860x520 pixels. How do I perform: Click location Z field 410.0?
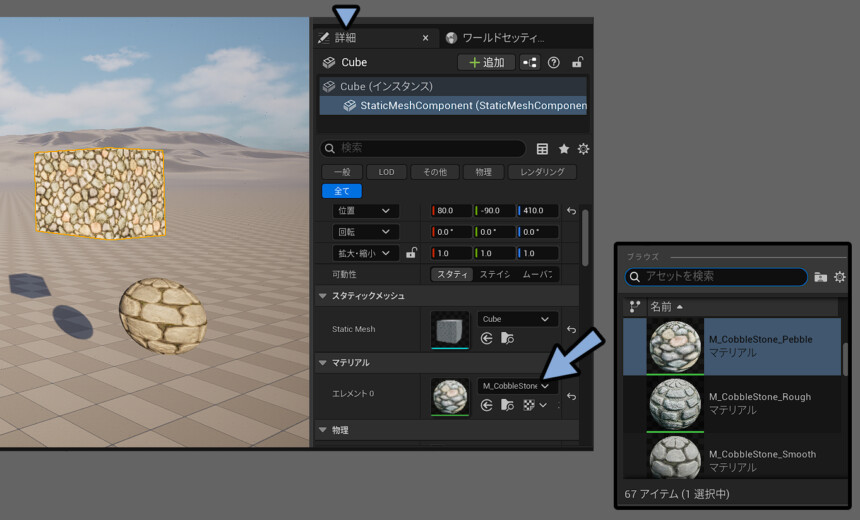538,211
